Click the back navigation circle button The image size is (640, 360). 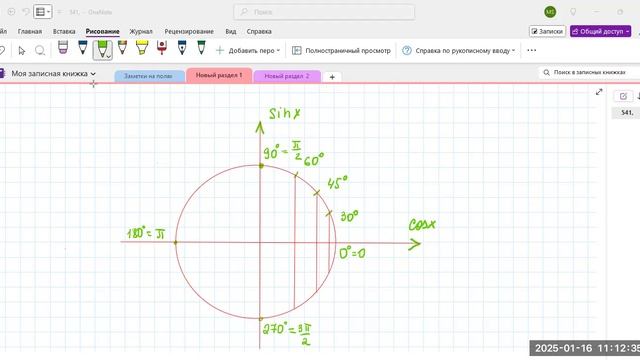tap(11, 12)
